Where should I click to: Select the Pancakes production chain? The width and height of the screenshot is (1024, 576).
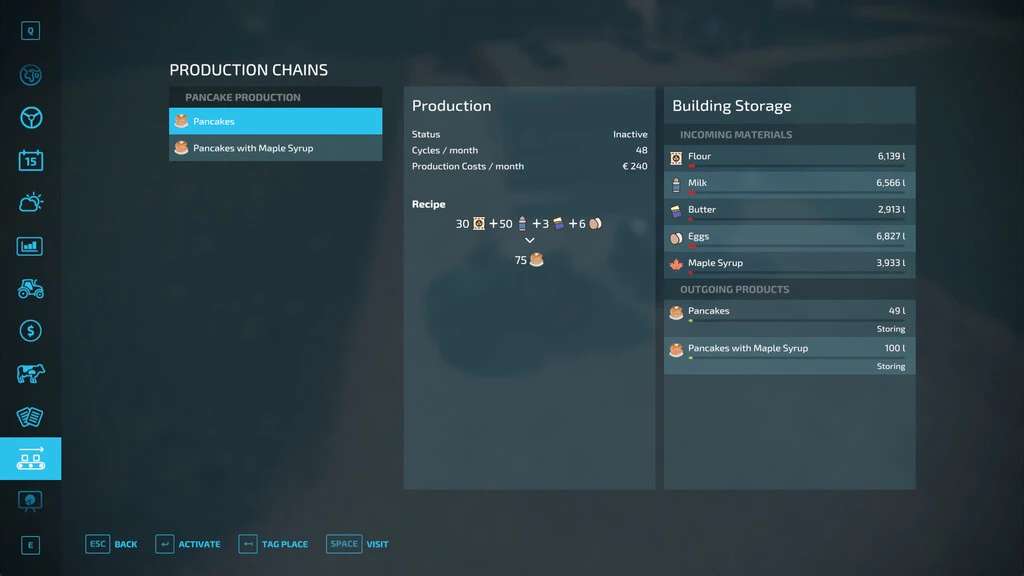click(275, 121)
